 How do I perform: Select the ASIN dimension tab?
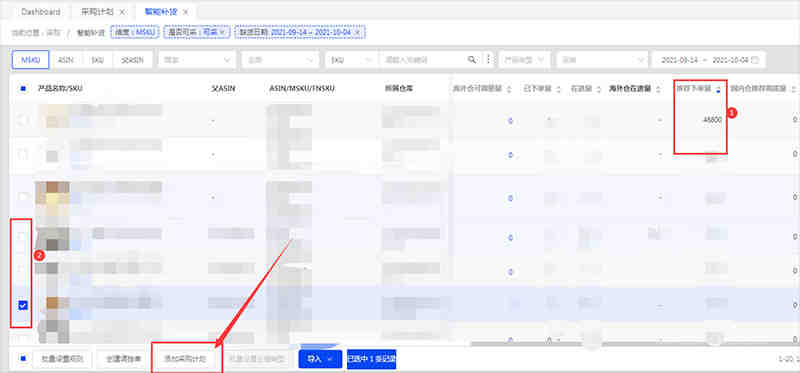pos(66,60)
